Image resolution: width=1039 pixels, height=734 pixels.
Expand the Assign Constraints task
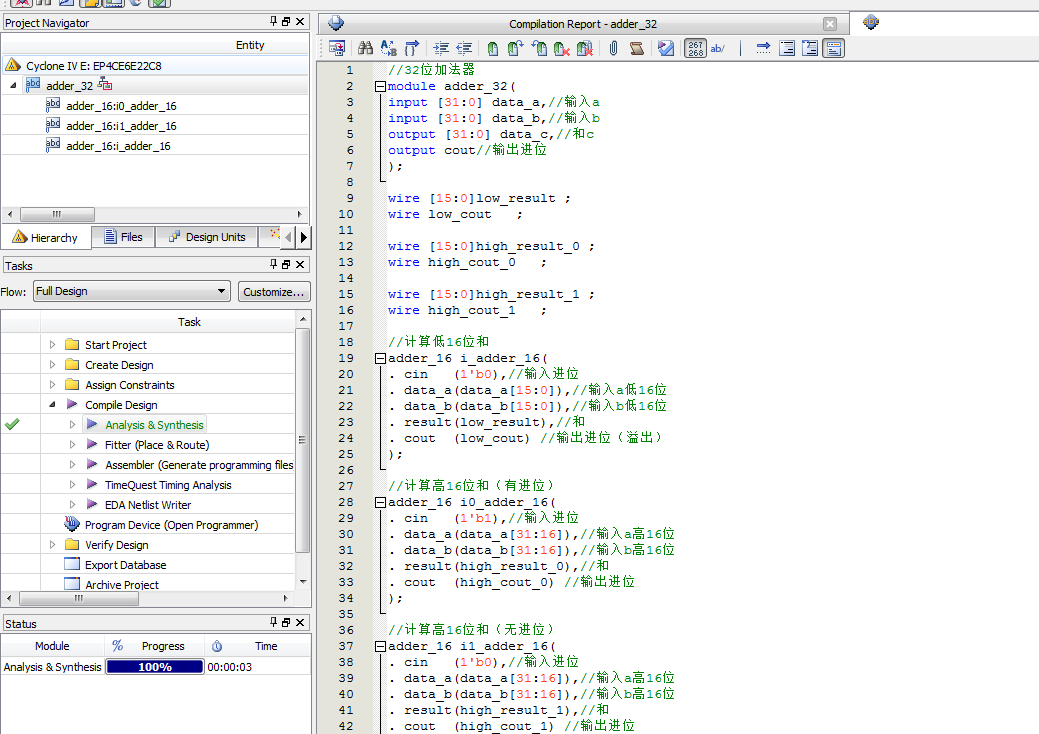pyautogui.click(x=52, y=384)
